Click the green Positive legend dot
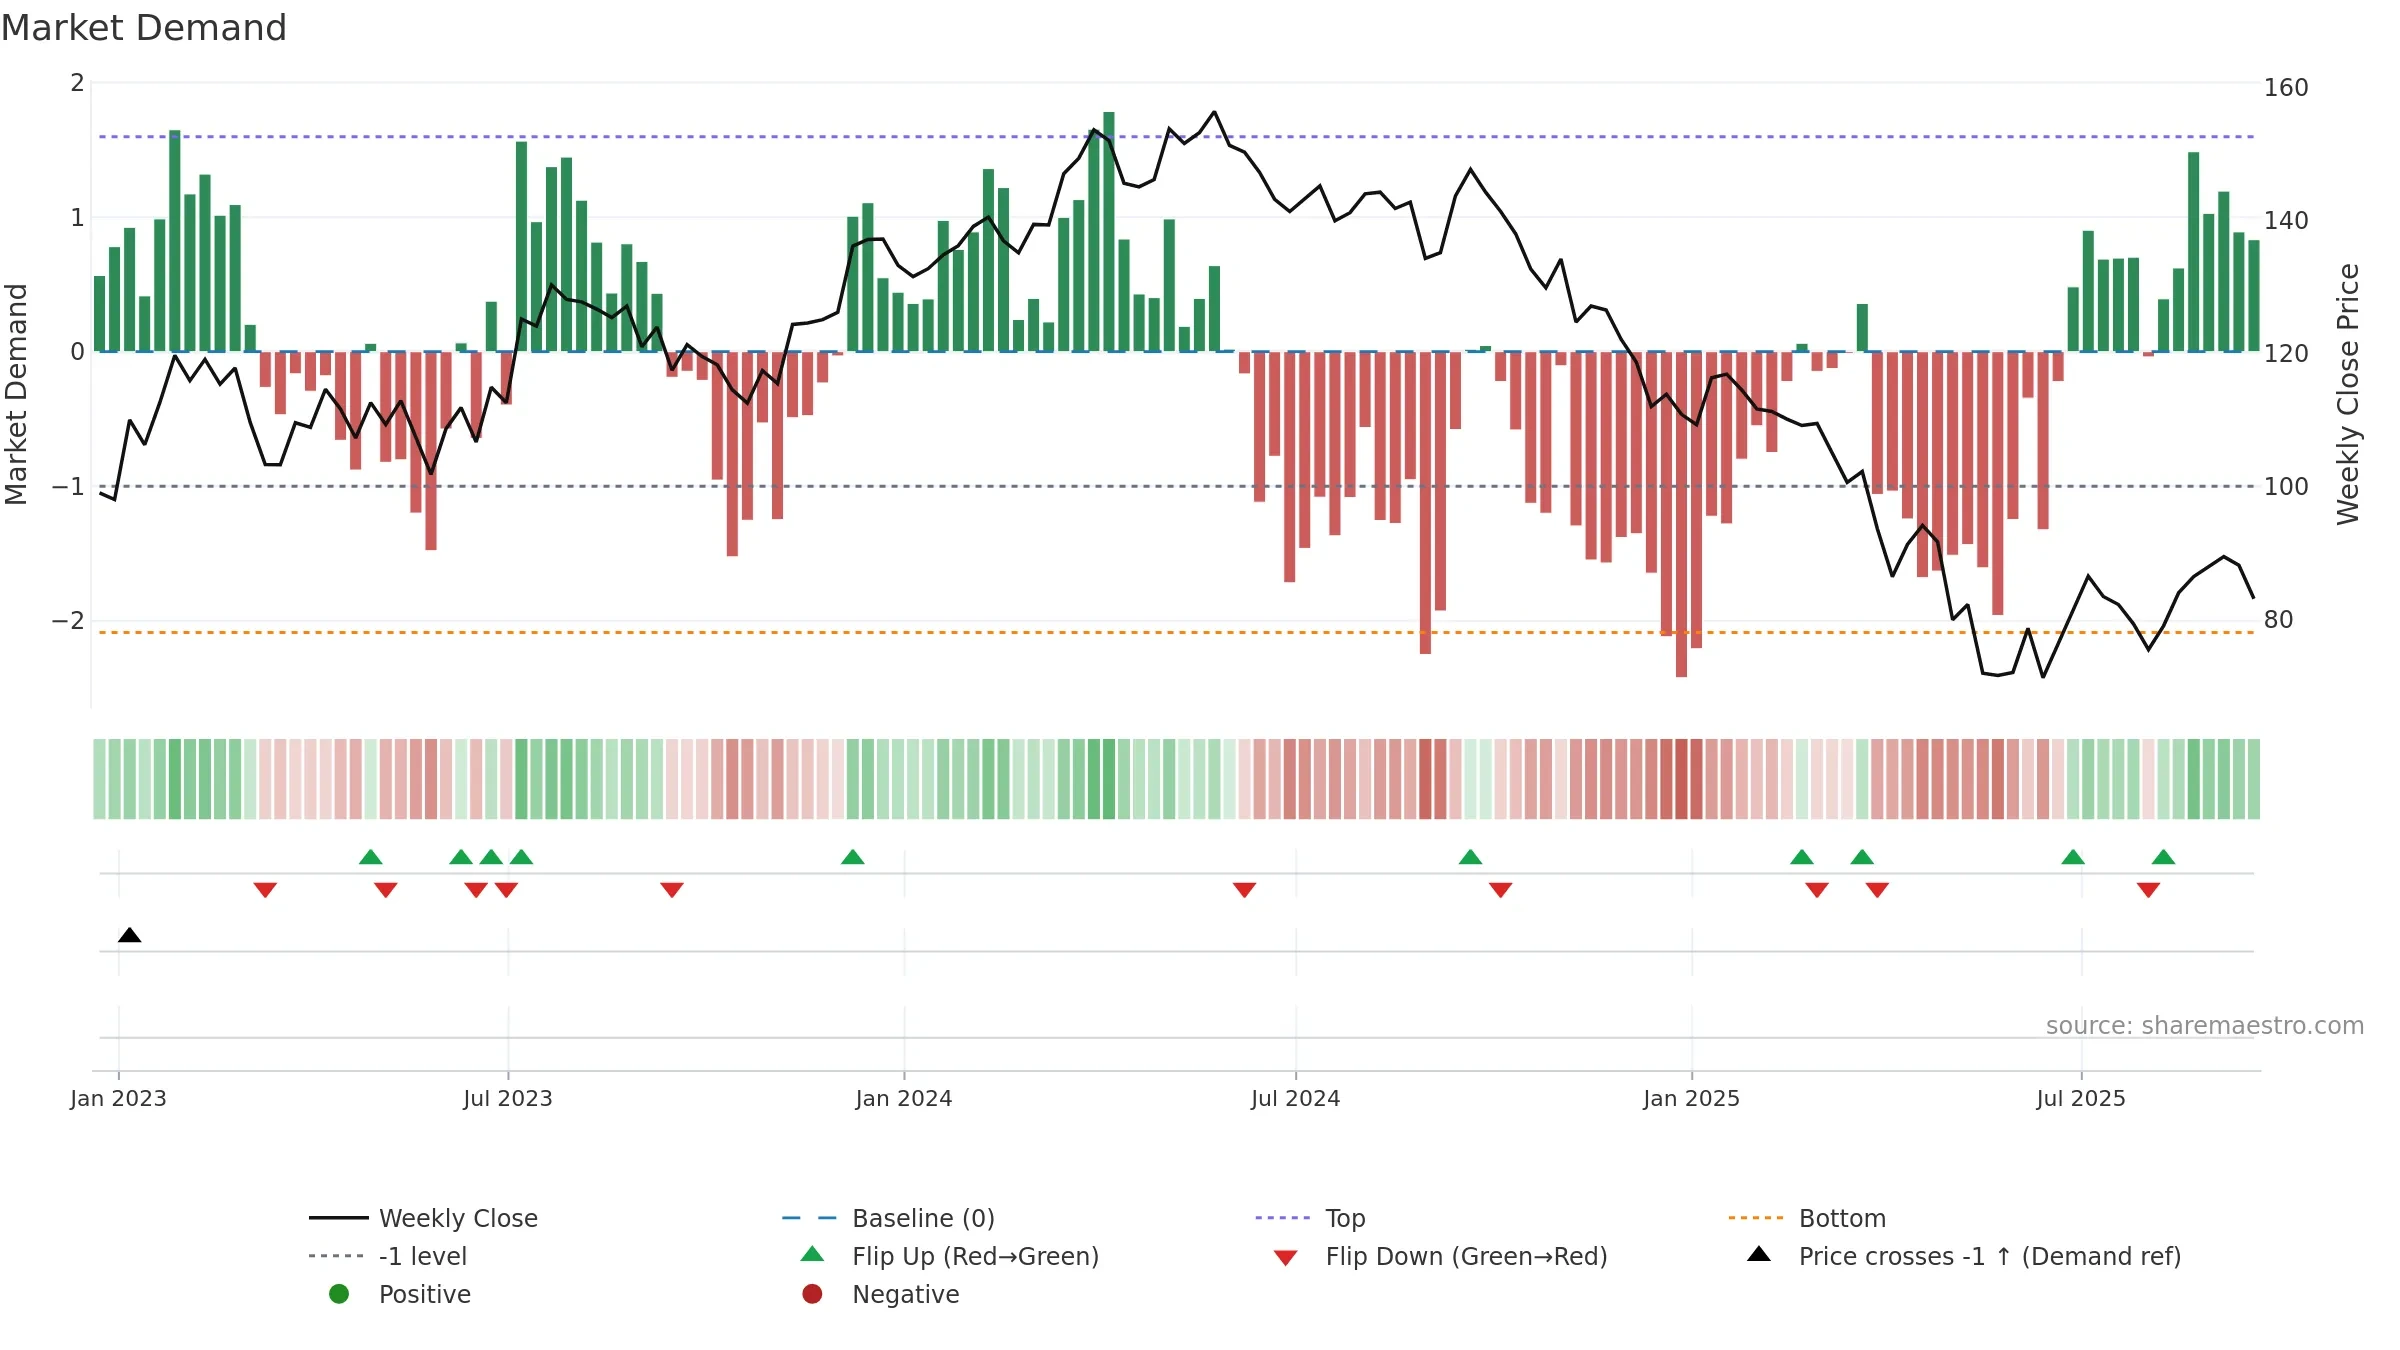 [339, 1294]
